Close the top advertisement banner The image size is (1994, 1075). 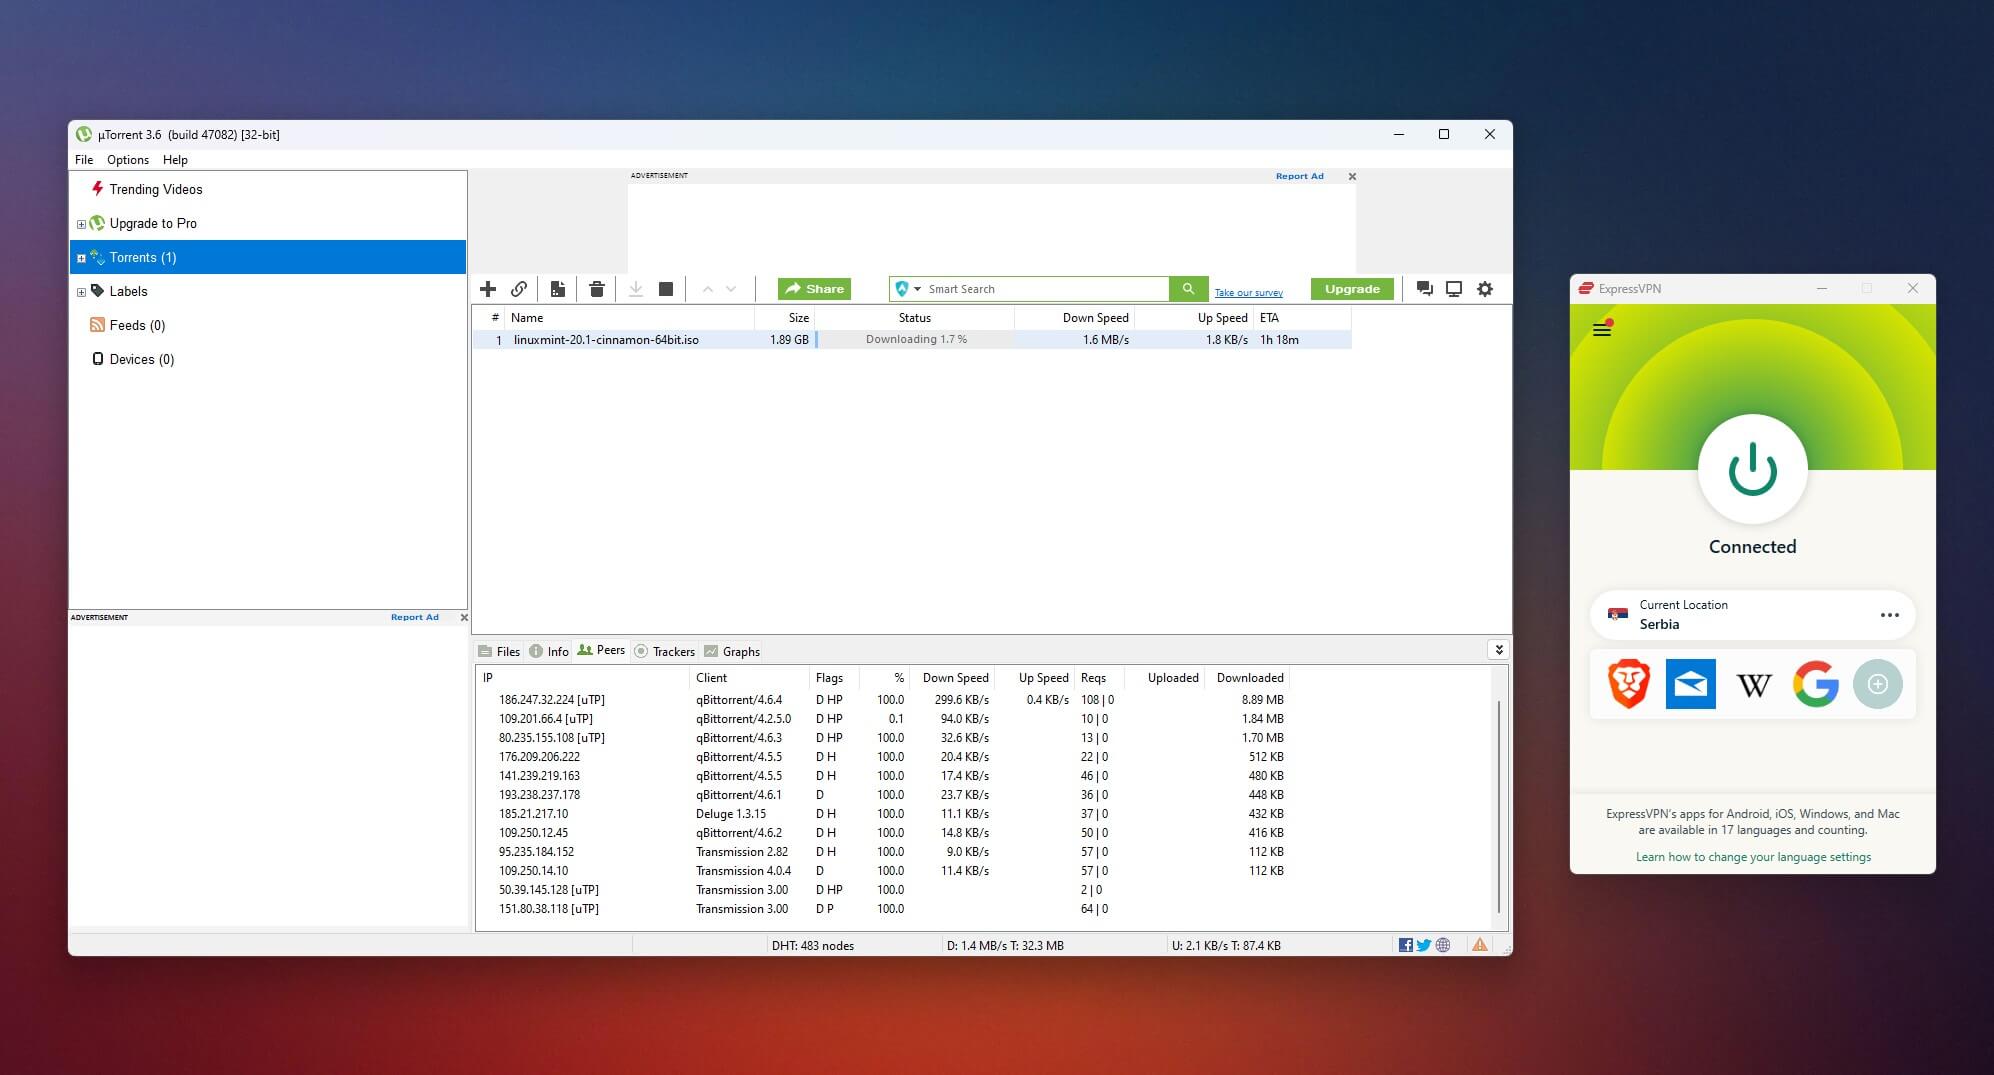[x=1352, y=176]
